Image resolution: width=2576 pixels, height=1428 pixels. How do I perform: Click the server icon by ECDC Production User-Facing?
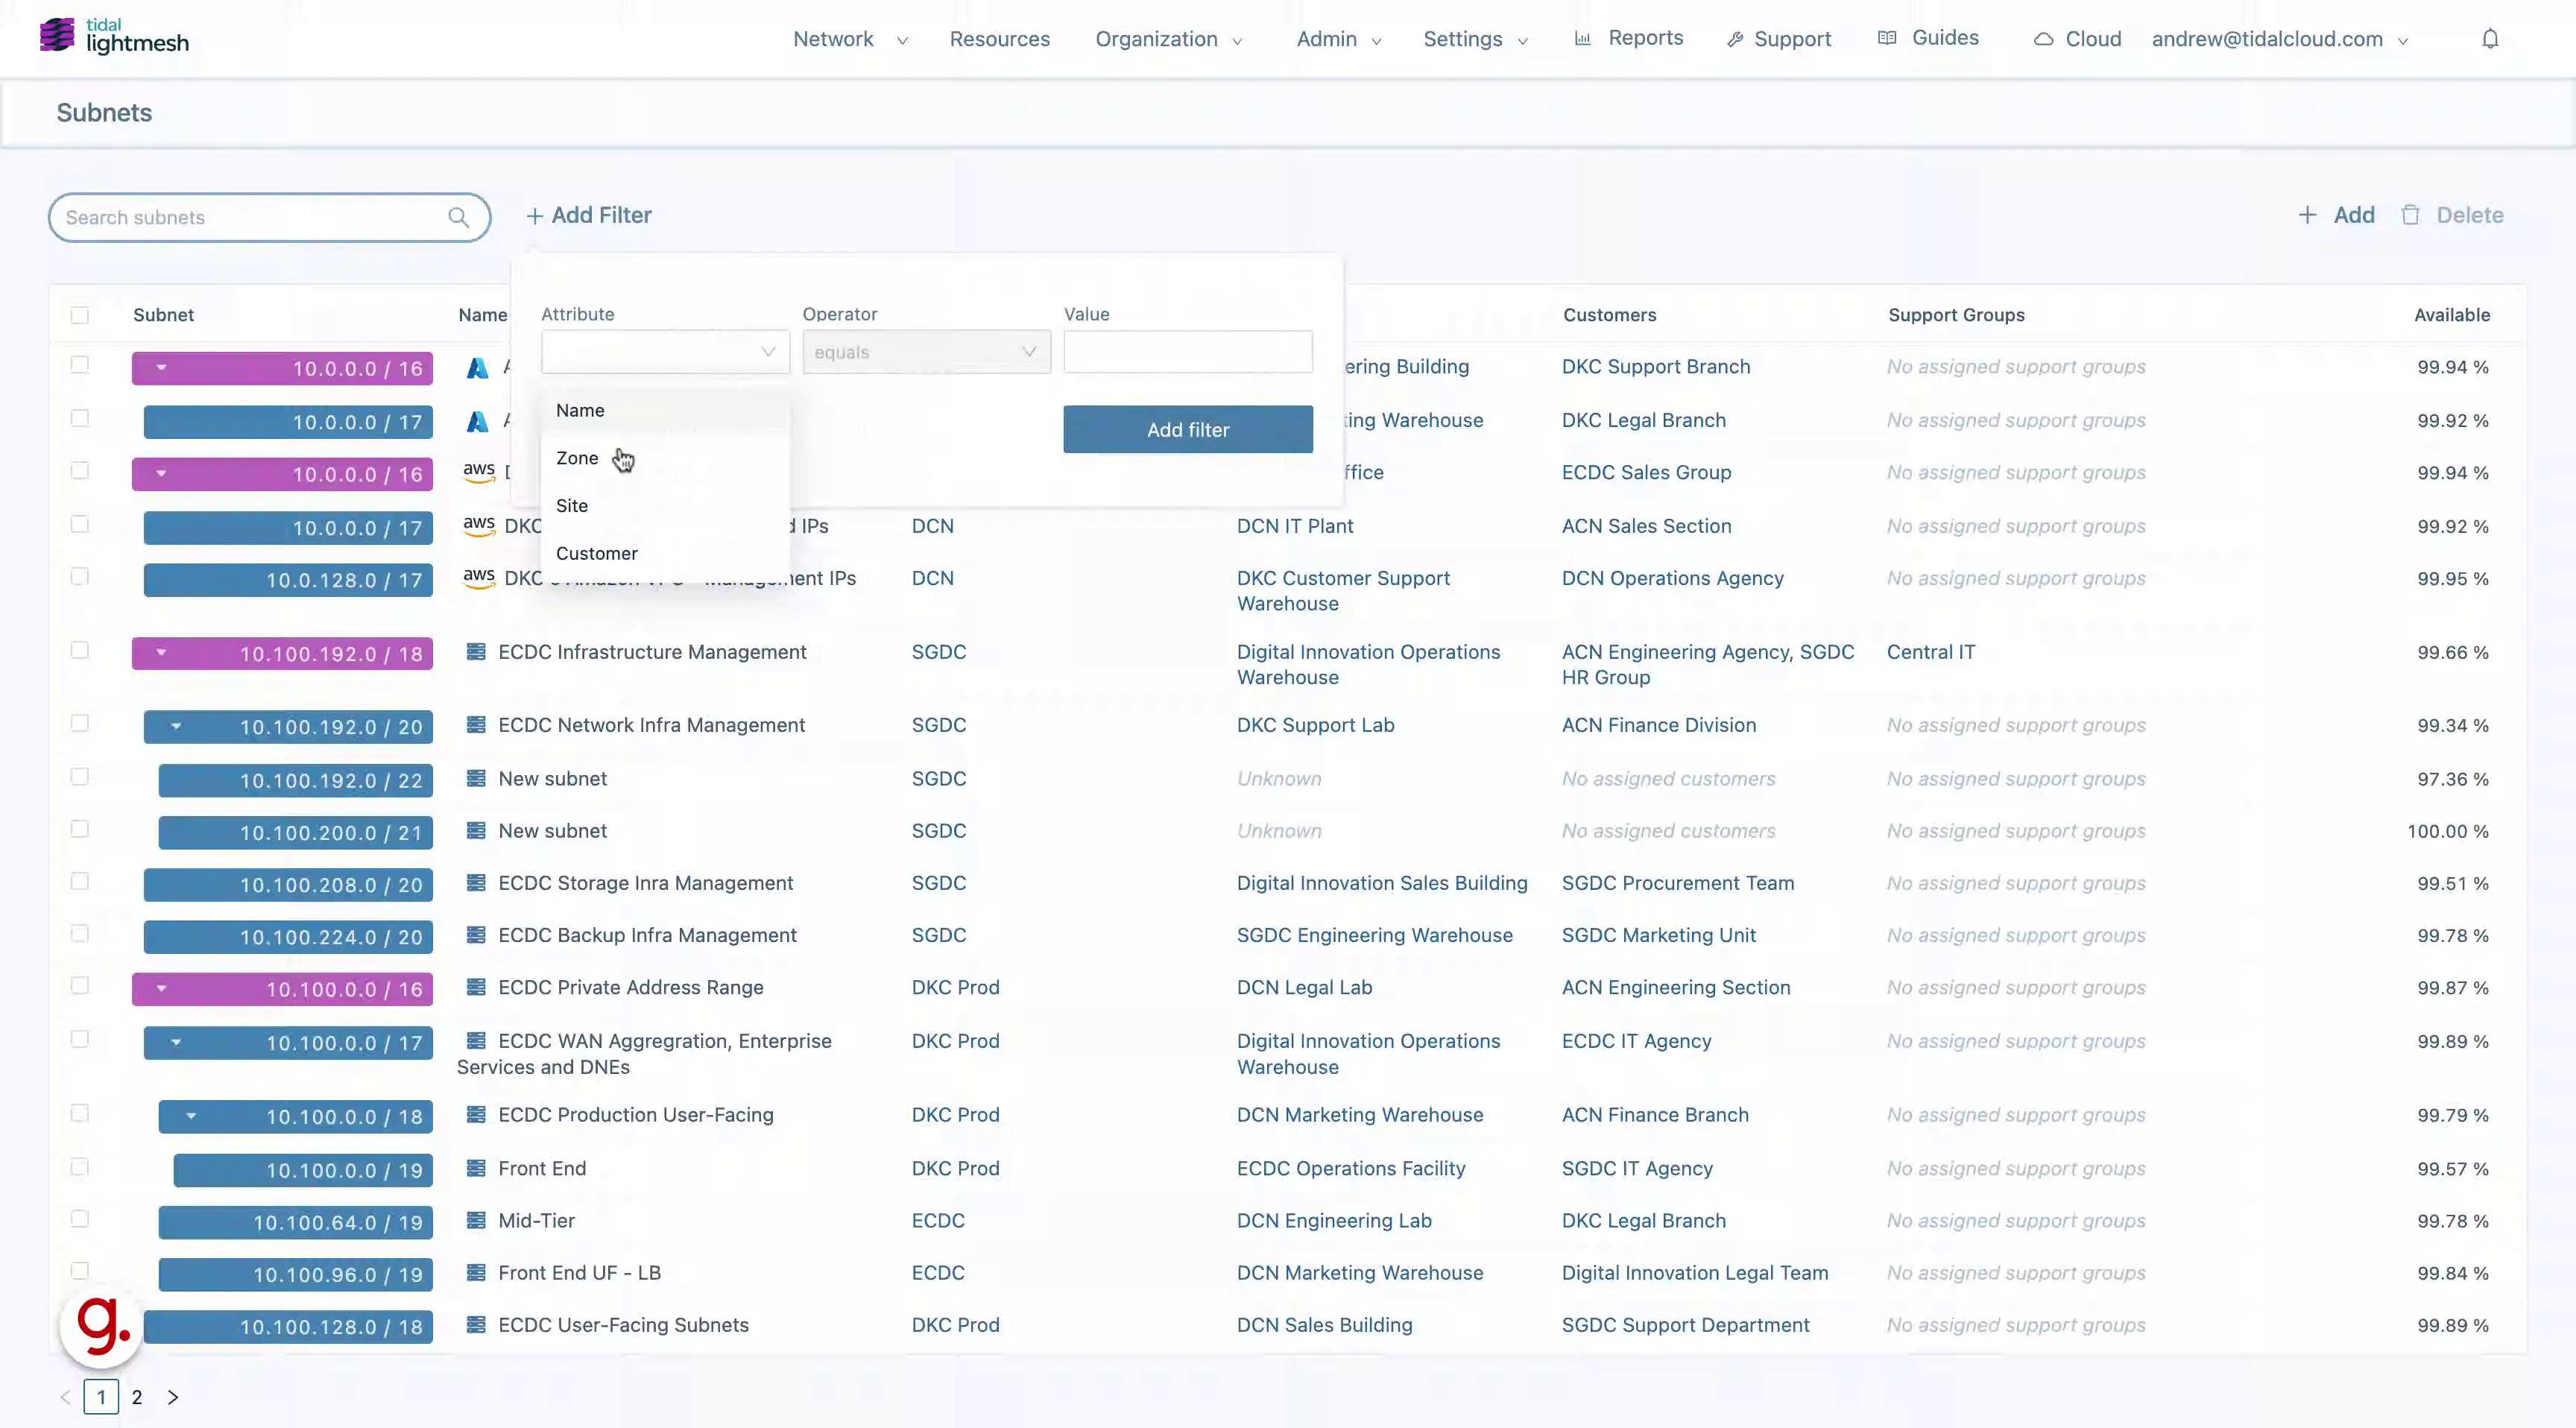point(476,1115)
